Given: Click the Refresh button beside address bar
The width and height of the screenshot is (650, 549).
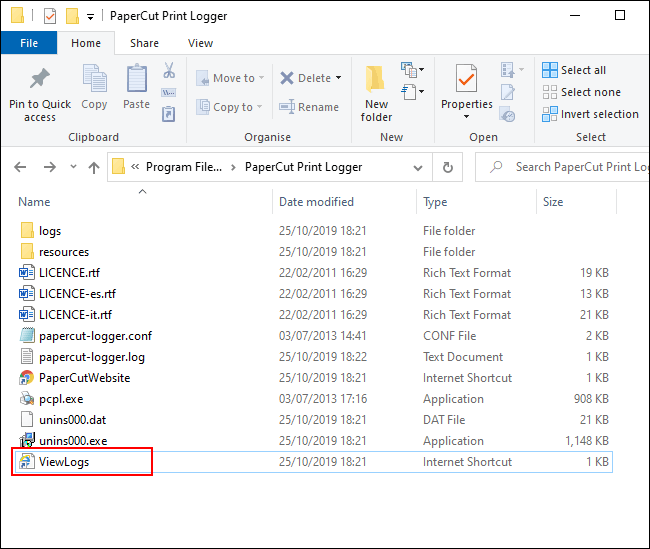Looking at the screenshot, I should coord(448,167).
